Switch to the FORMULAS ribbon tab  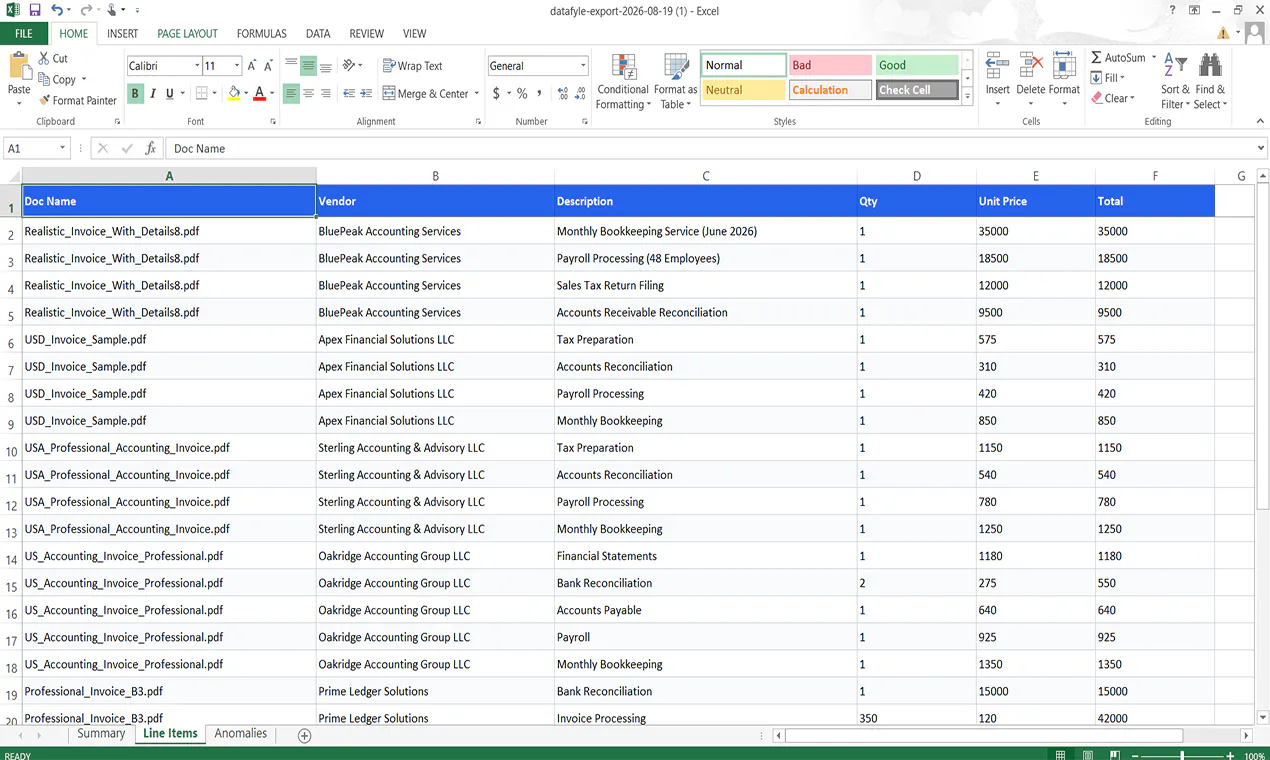coord(262,33)
